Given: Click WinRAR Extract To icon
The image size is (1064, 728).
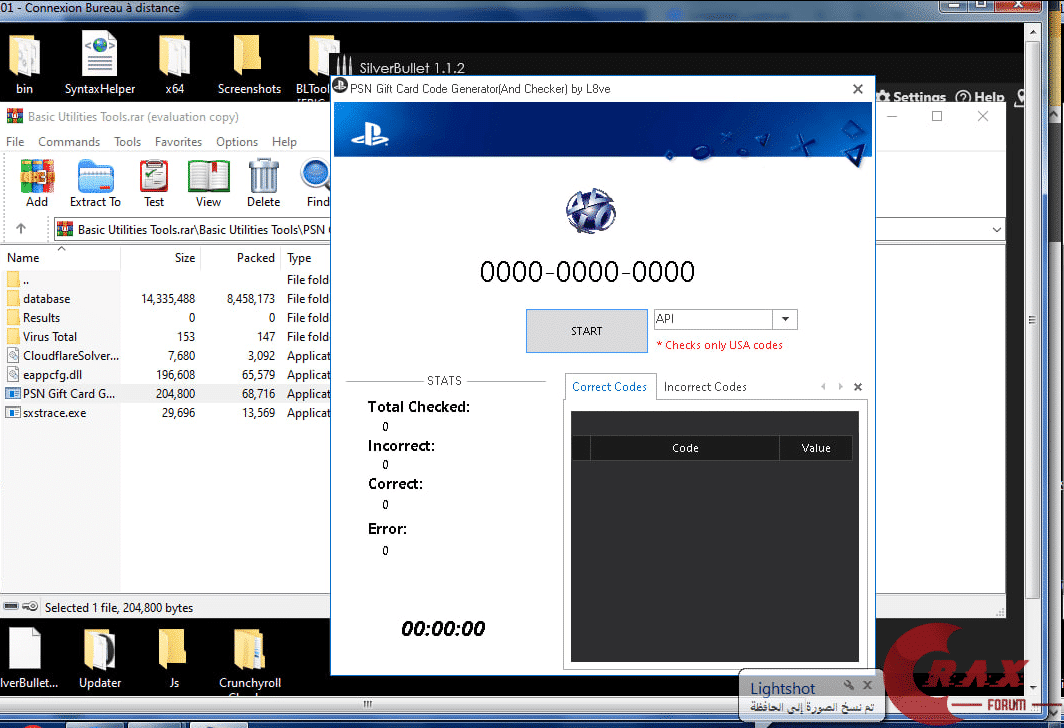Looking at the screenshot, I should (x=95, y=183).
